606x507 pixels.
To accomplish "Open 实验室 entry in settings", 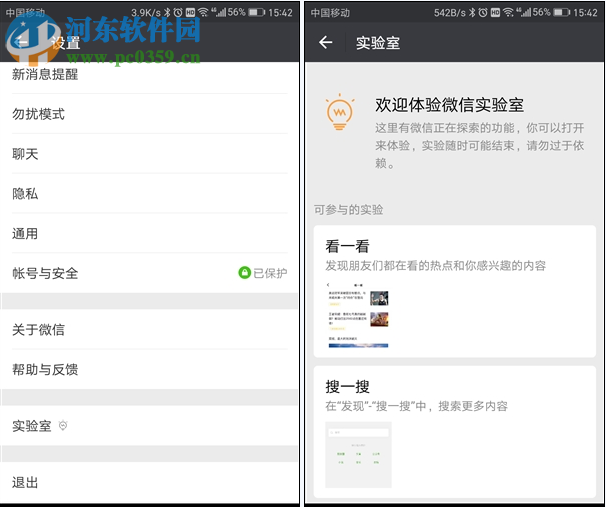I will (x=150, y=425).
